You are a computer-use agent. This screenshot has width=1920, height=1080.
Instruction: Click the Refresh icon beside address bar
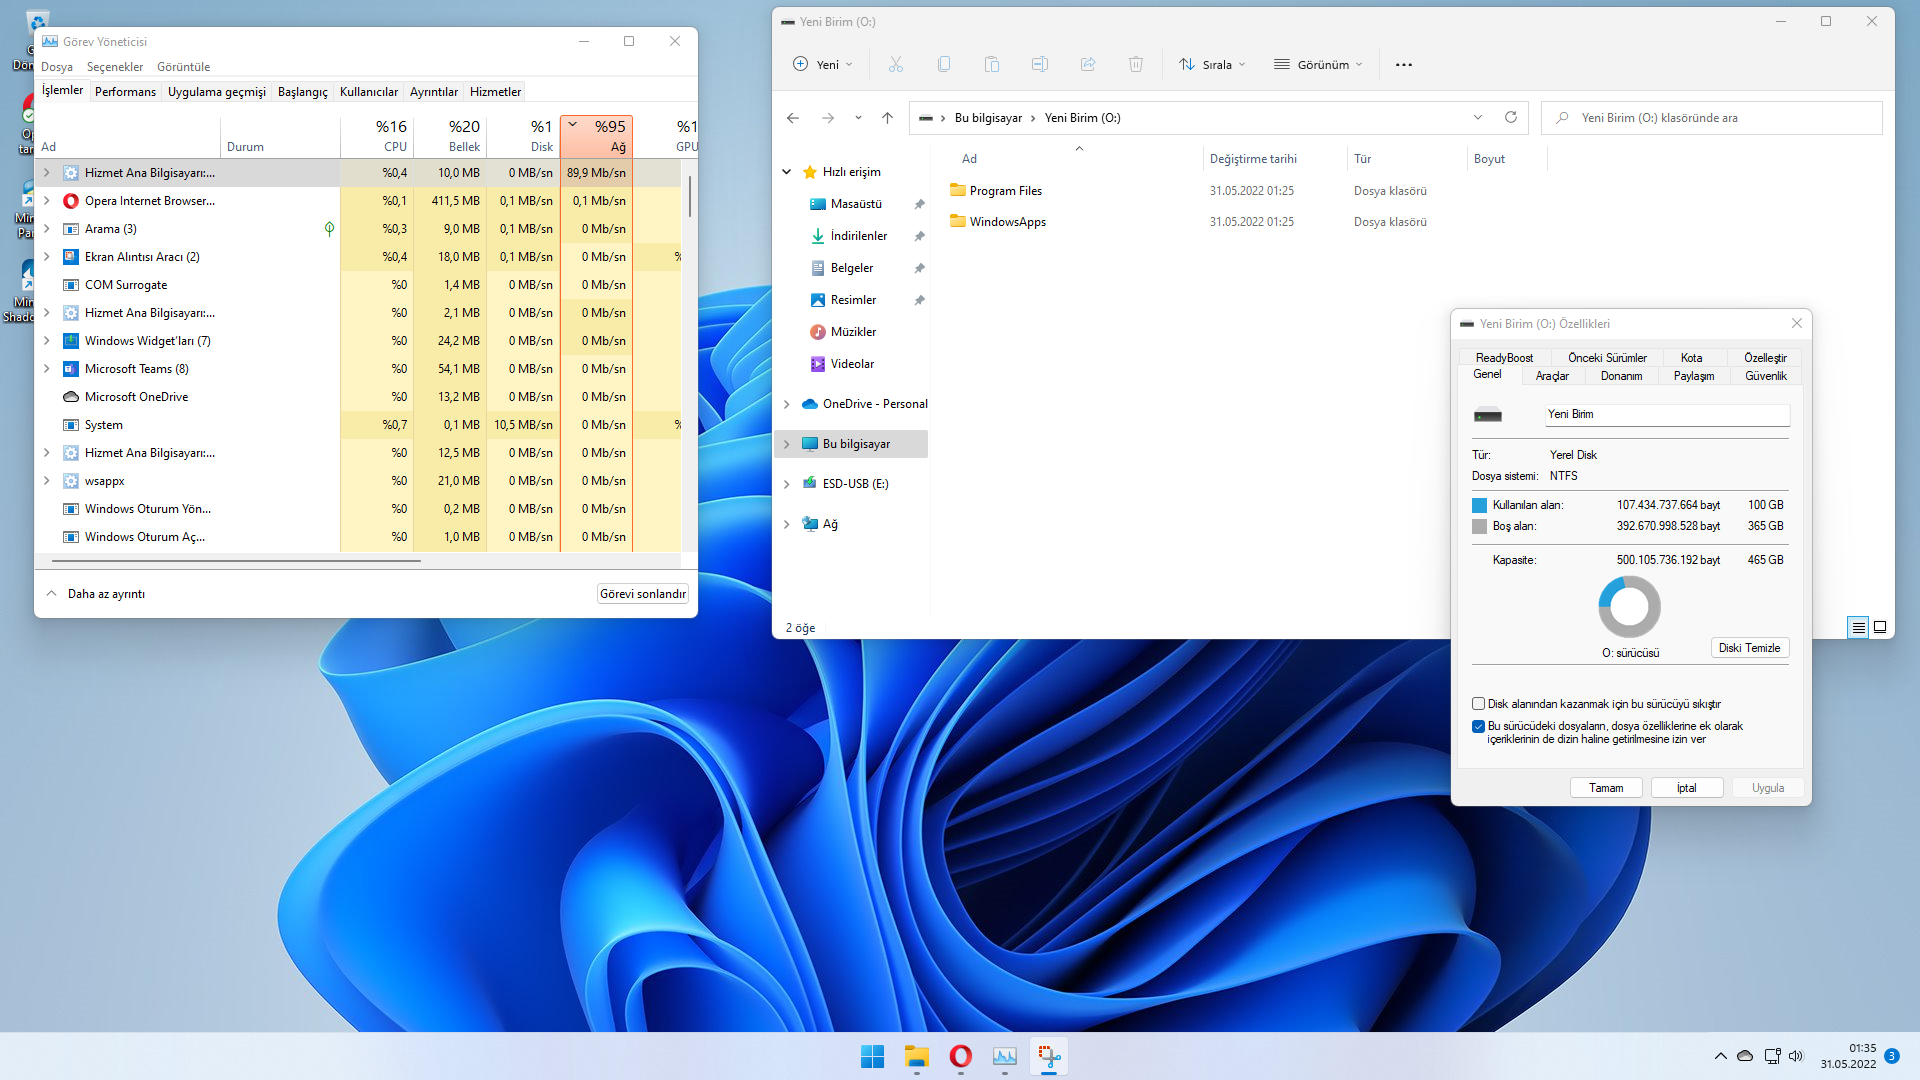tap(1511, 118)
